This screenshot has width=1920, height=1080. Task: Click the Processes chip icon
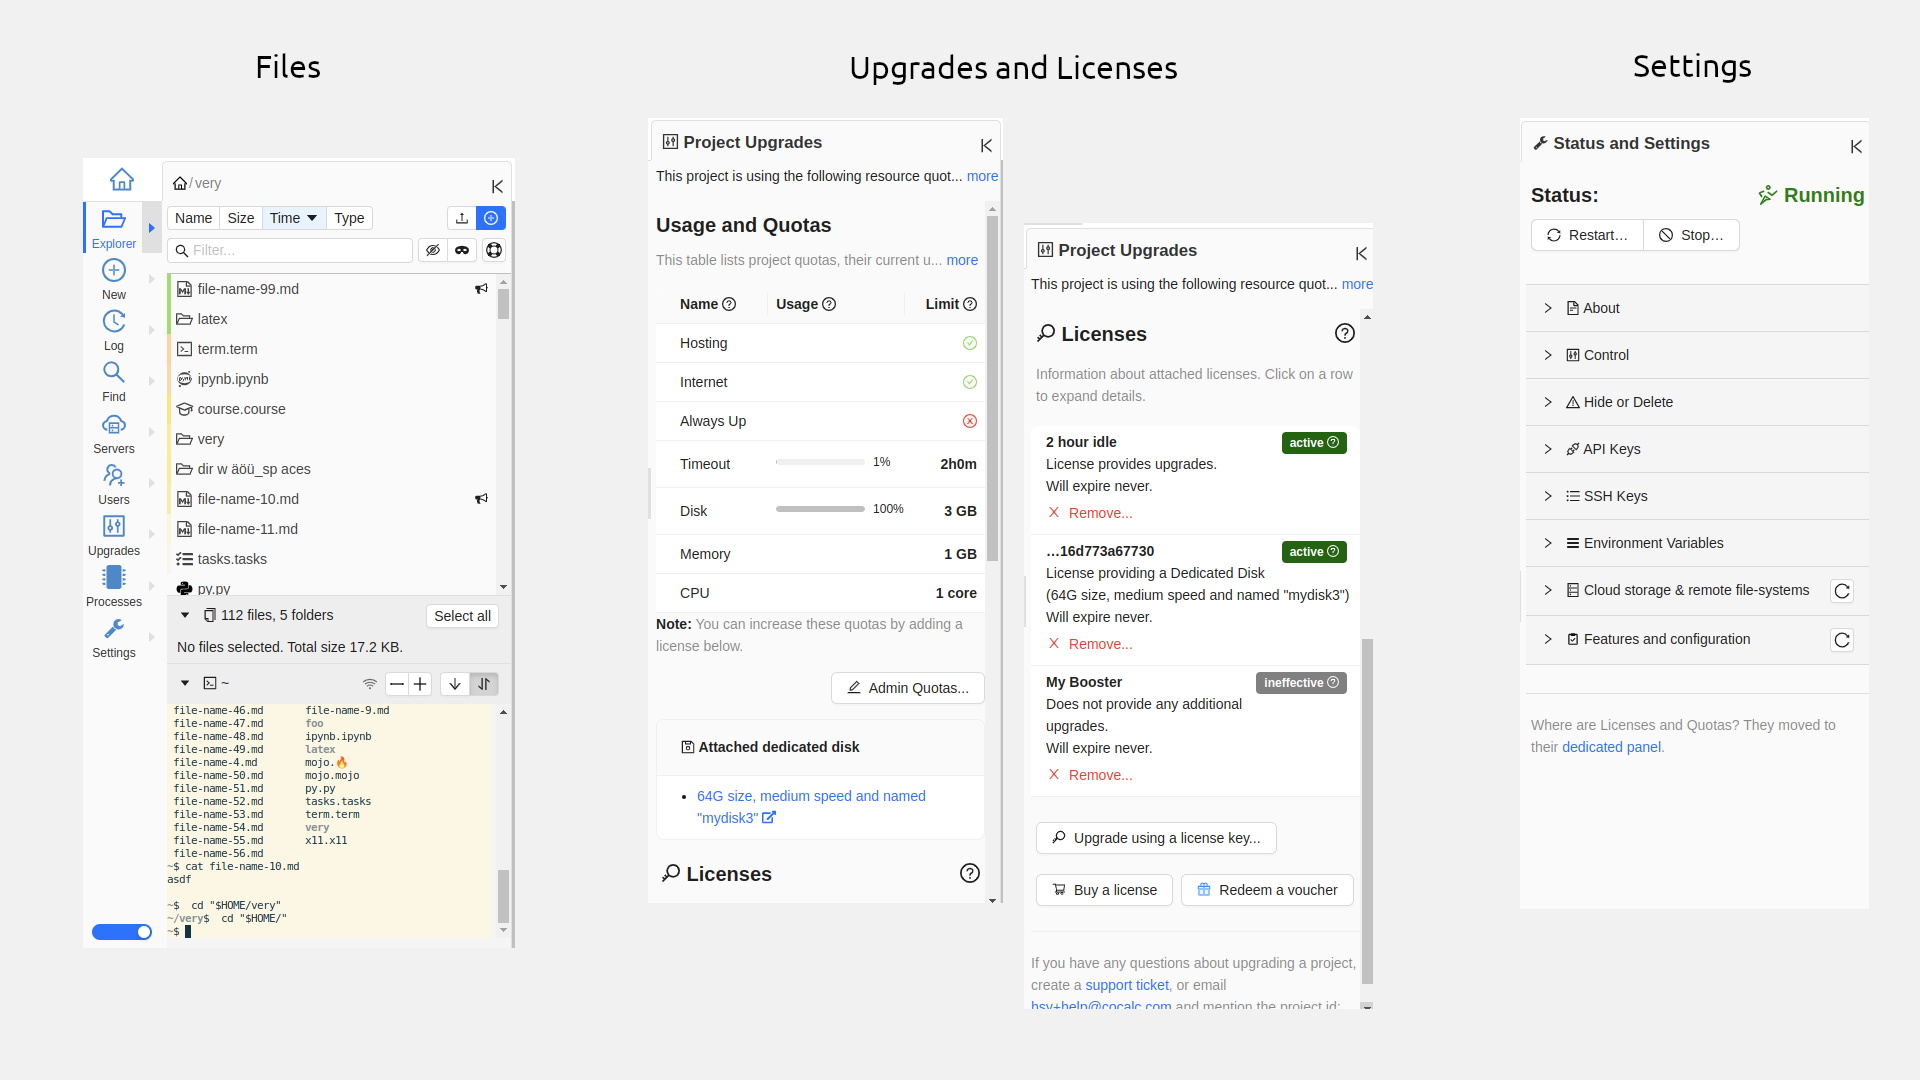(114, 578)
